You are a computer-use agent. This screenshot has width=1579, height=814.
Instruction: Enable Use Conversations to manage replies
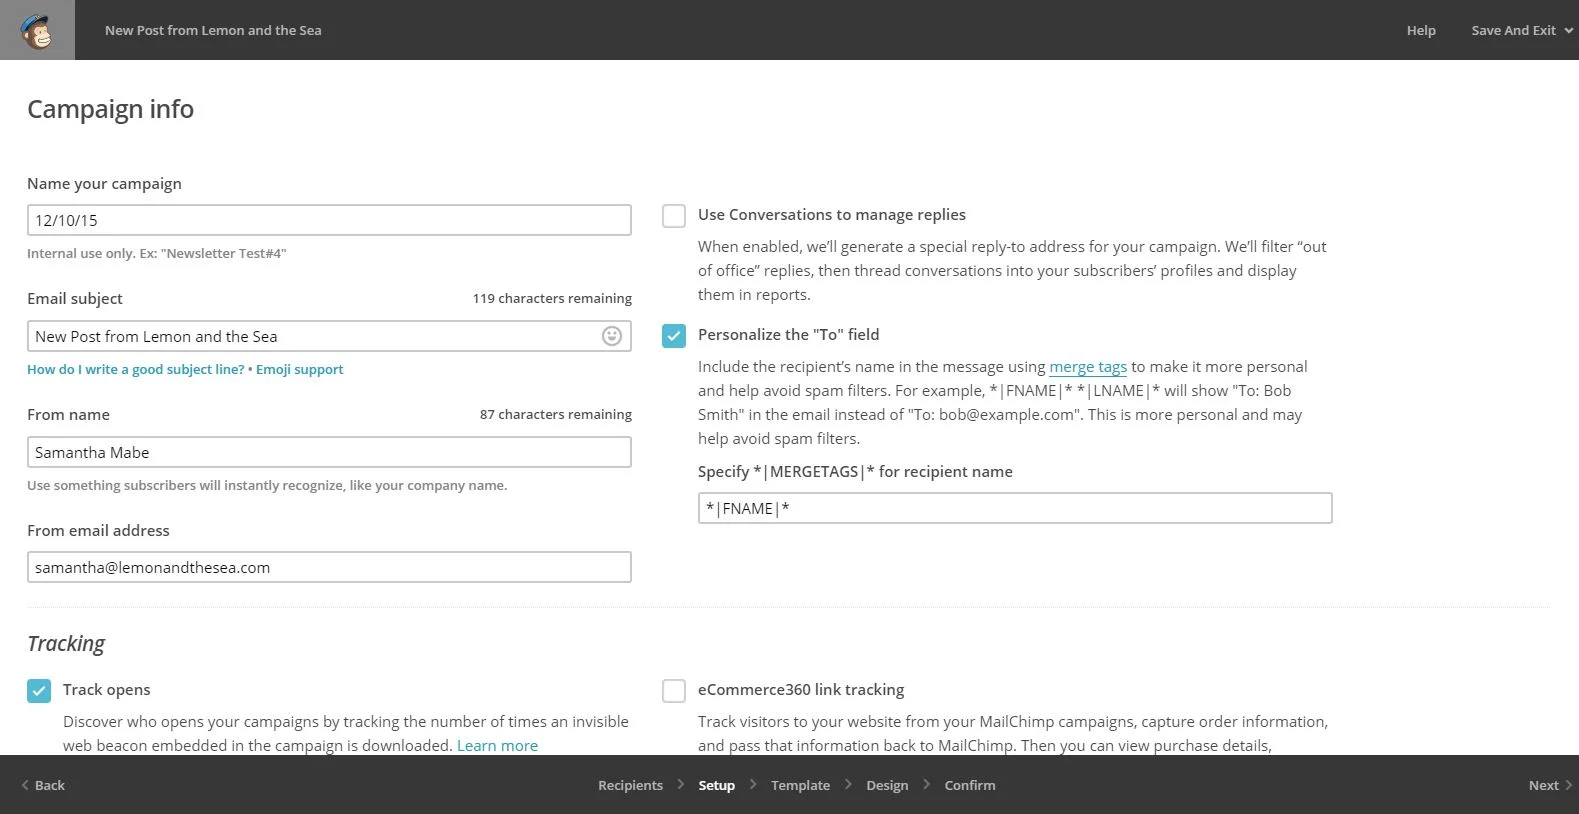point(674,215)
